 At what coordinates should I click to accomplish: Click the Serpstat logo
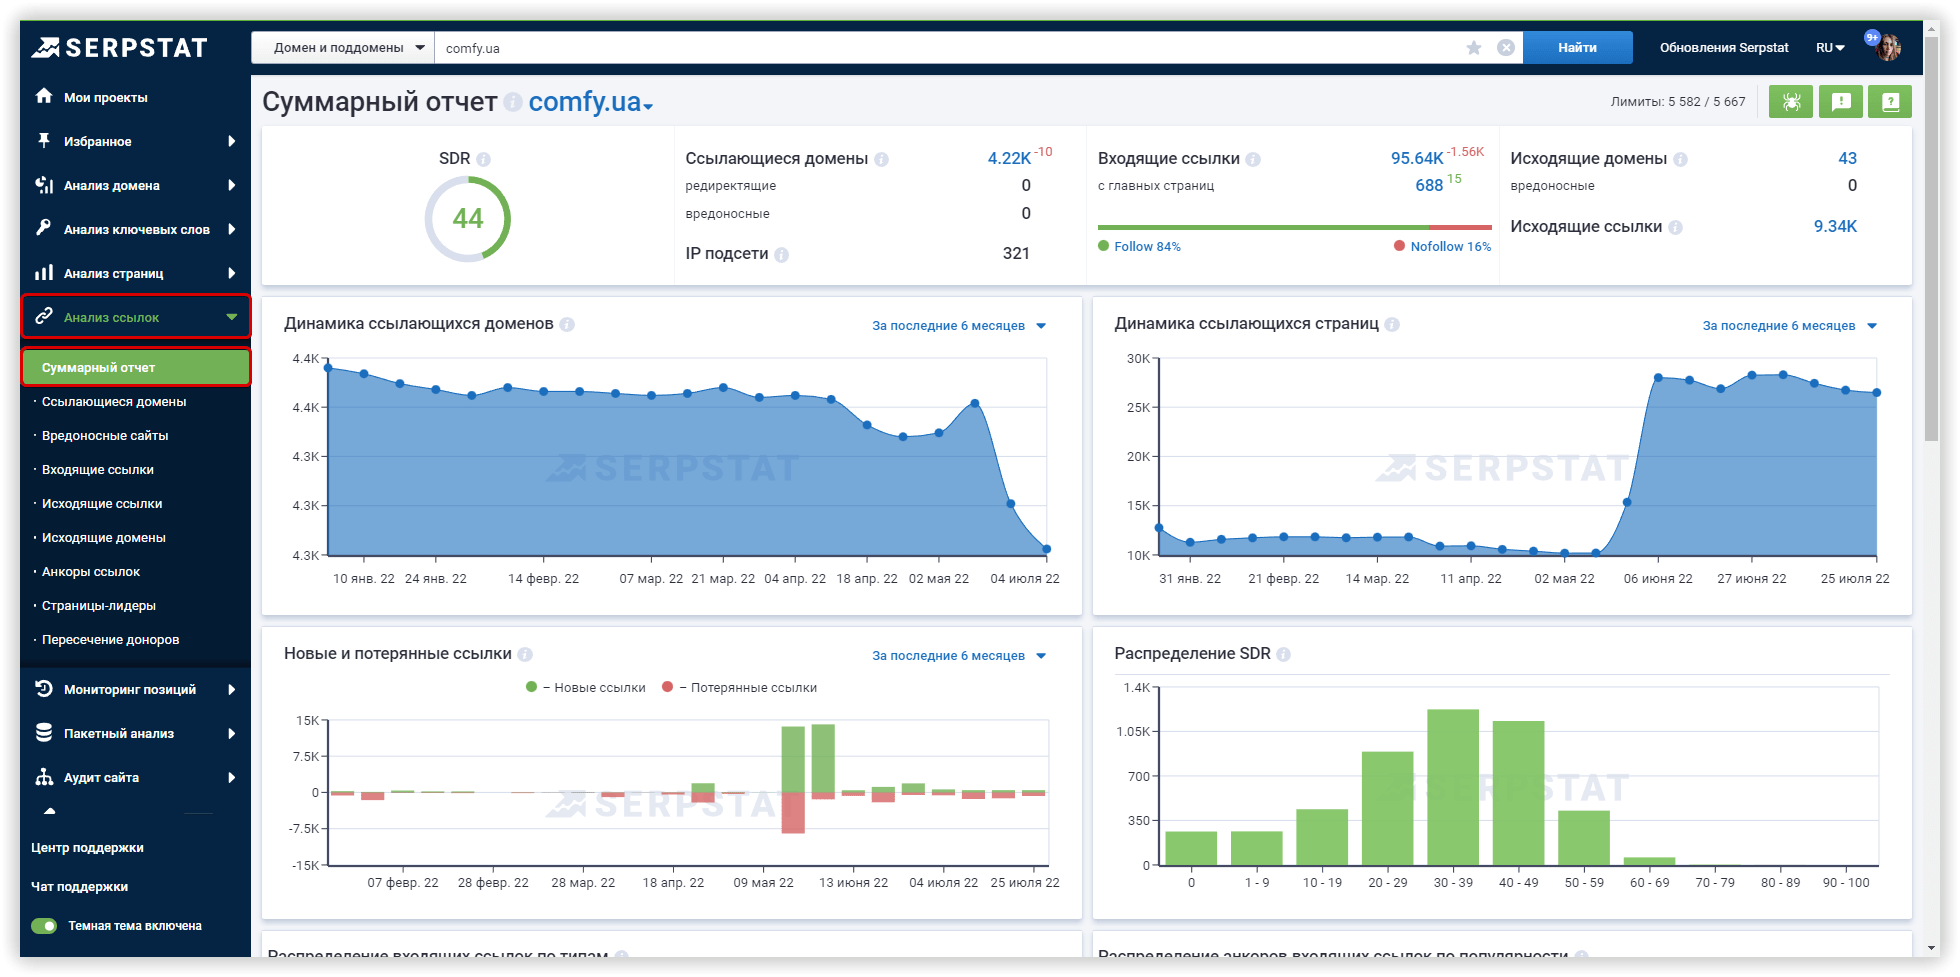tap(119, 47)
